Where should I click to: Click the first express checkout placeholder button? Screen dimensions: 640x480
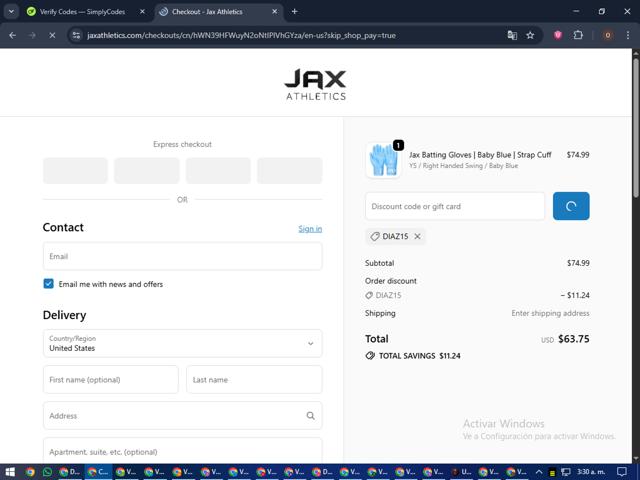(x=76, y=170)
